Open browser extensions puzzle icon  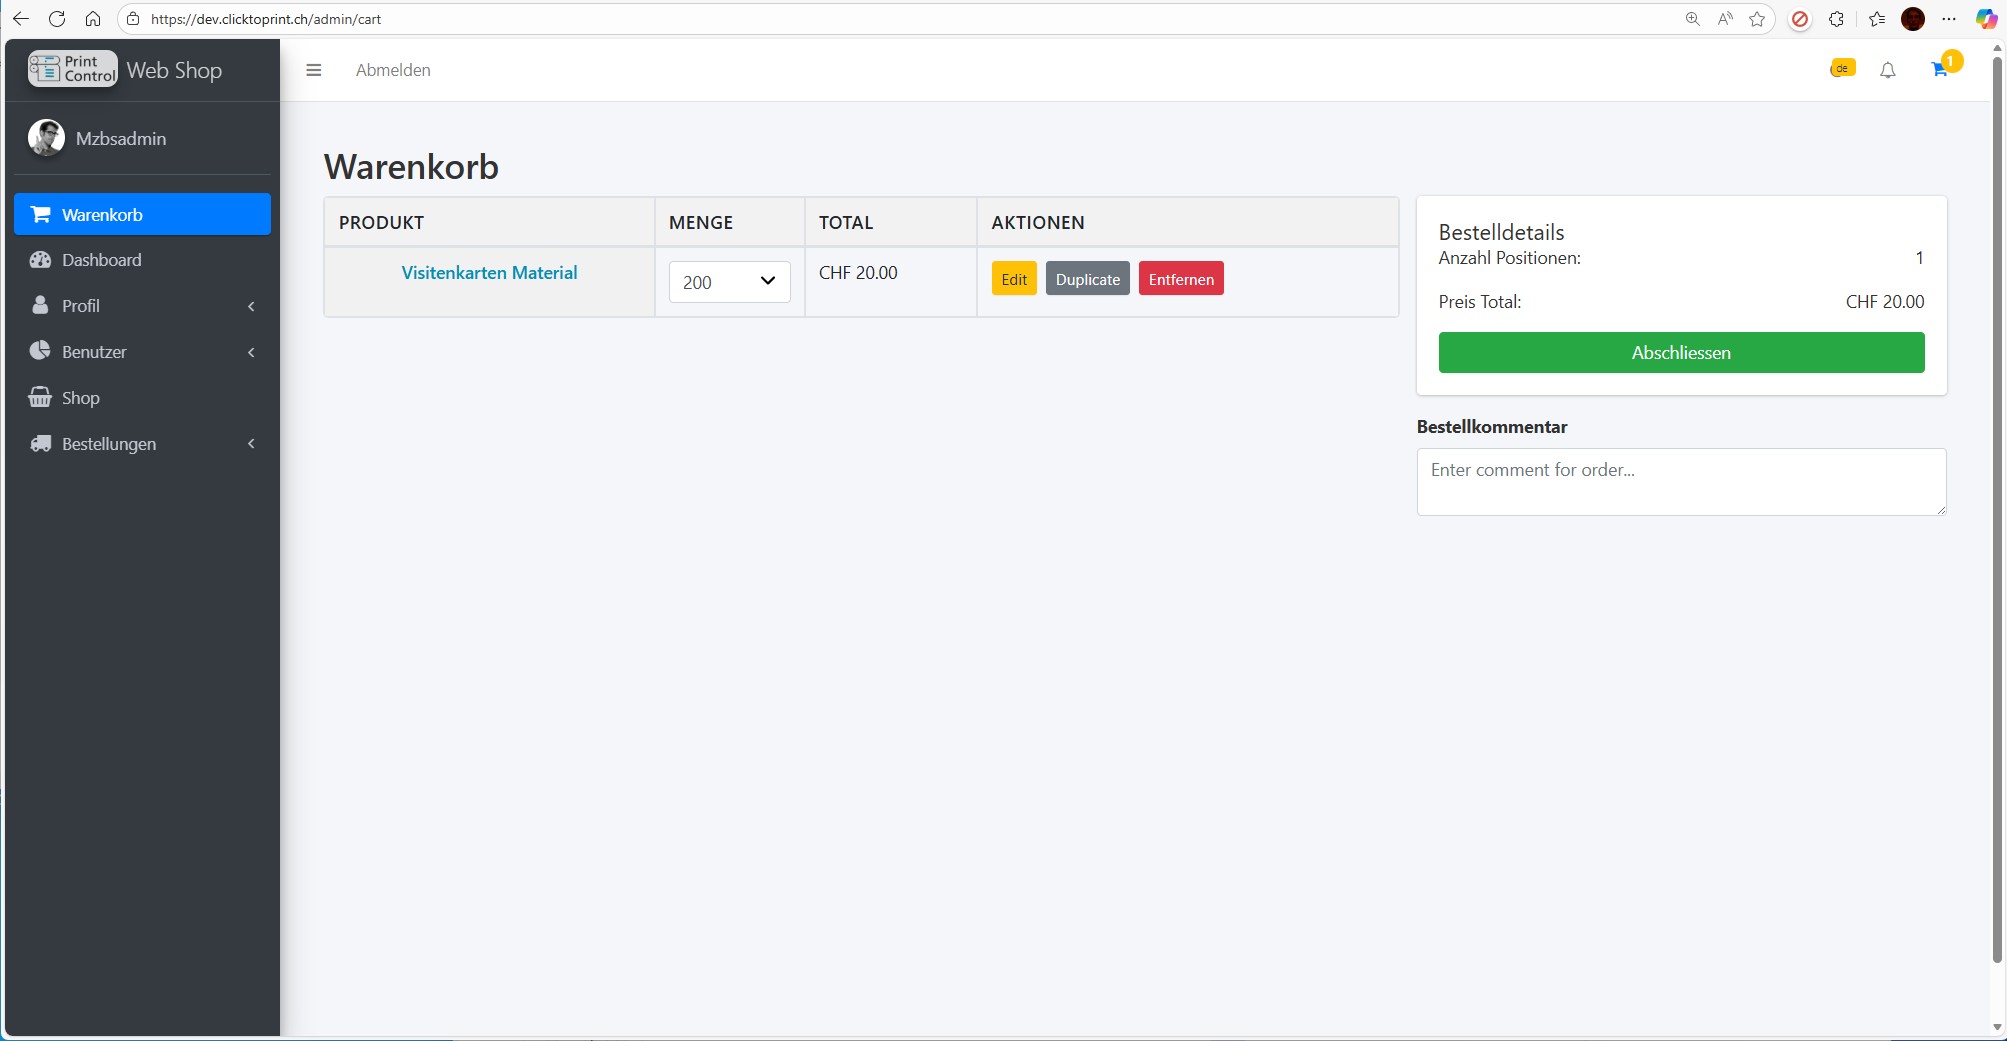coord(1836,19)
